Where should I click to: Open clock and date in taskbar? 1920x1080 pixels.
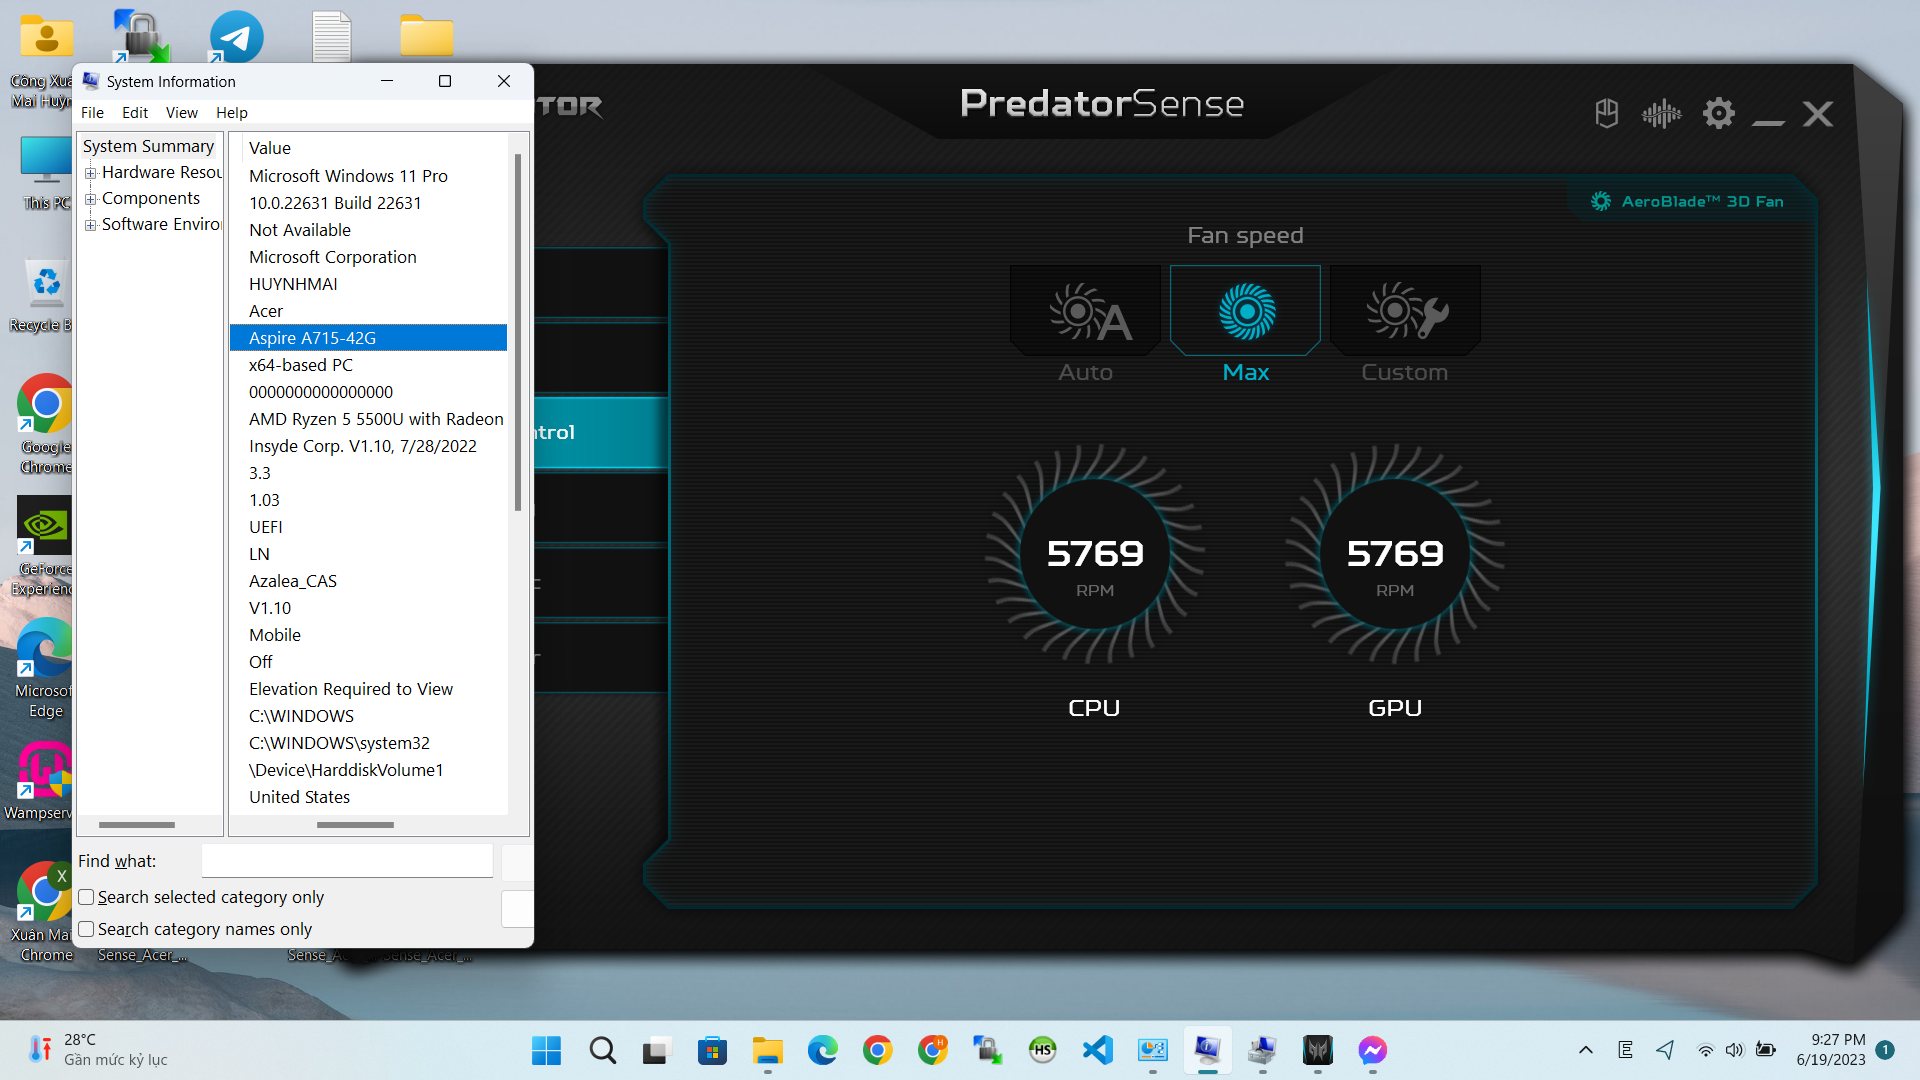[x=1830, y=1050]
